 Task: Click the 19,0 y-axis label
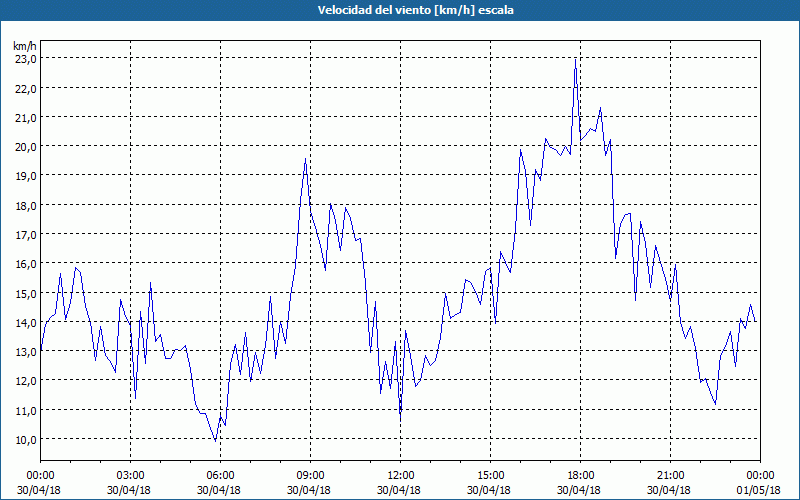tap(25, 176)
